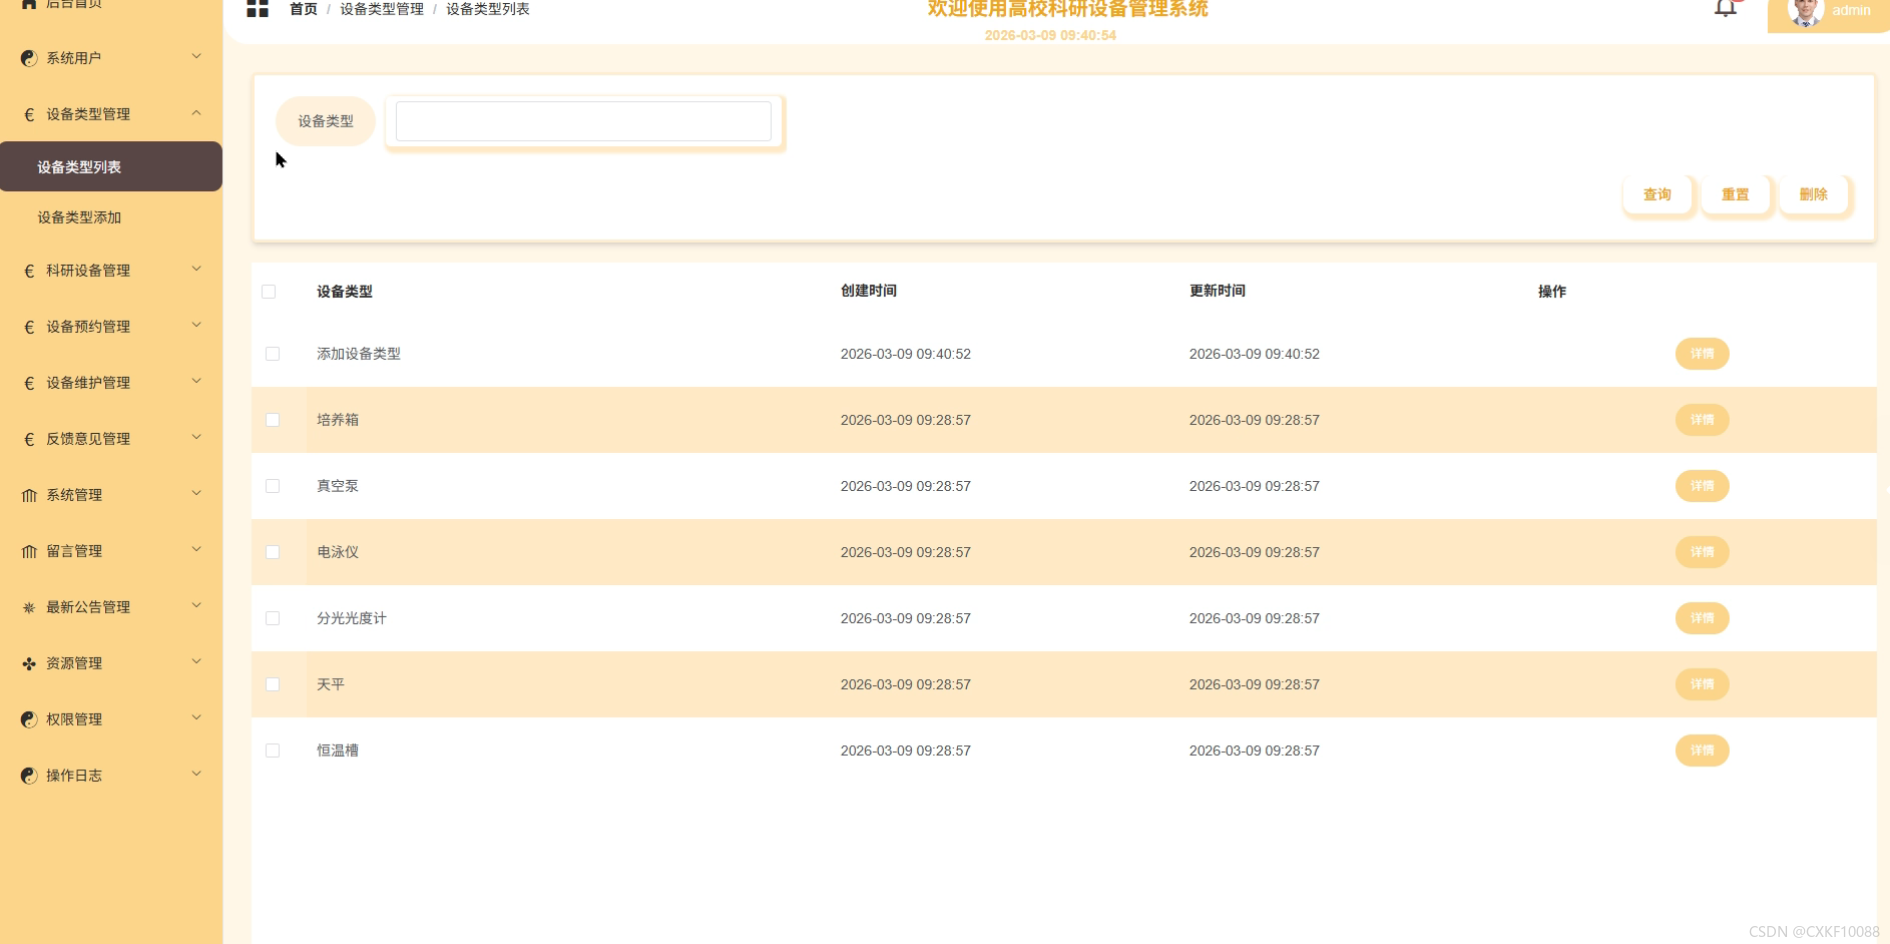Collapse the 设备类型管理 chevron
Screen dimensions: 1890x944
click(196, 113)
